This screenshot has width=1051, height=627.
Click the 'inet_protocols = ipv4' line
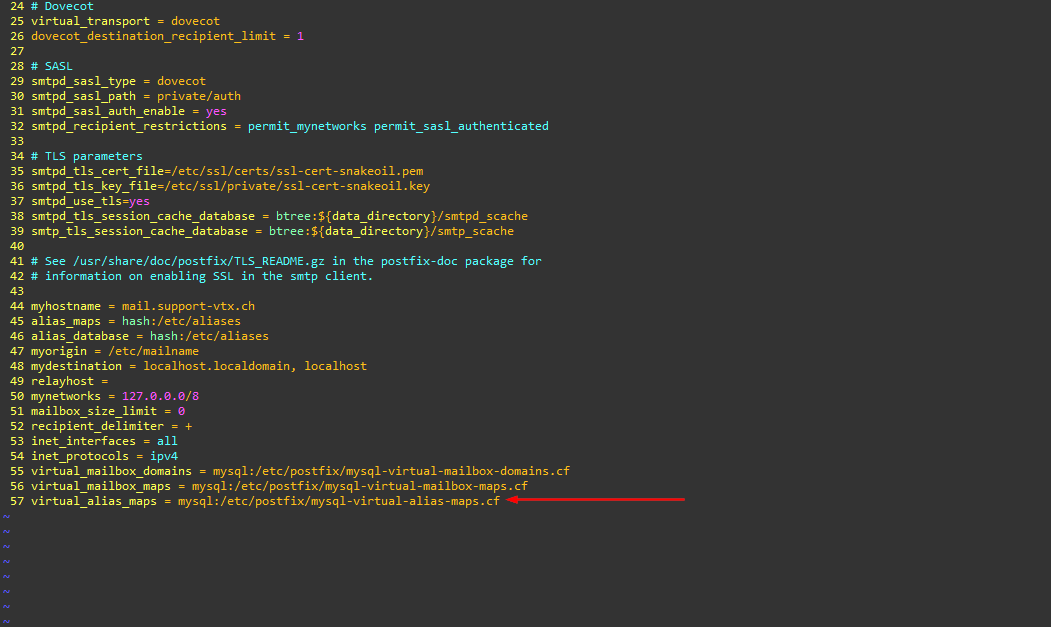click(104, 456)
